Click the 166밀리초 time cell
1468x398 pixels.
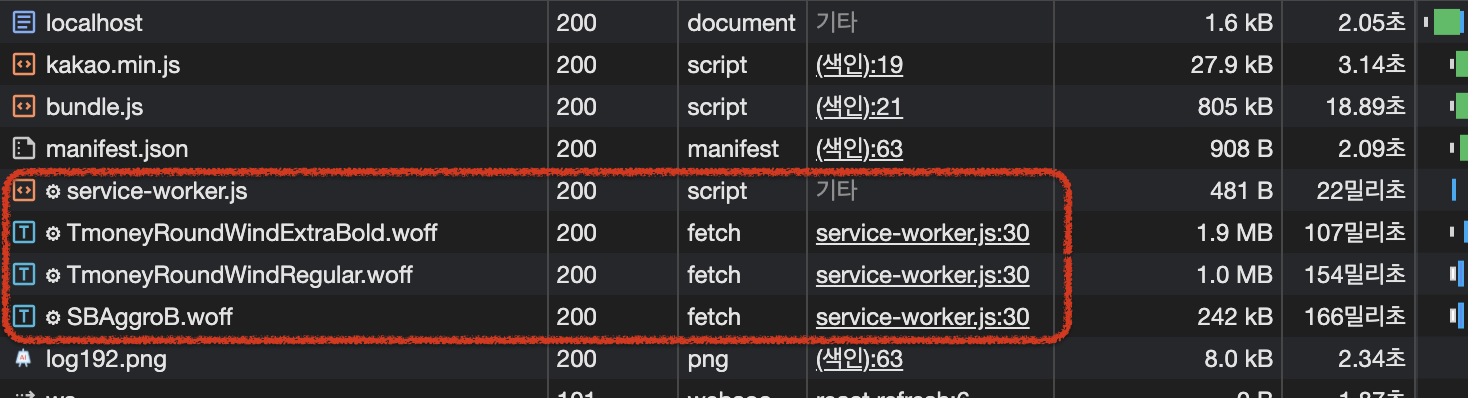click(x=1355, y=317)
